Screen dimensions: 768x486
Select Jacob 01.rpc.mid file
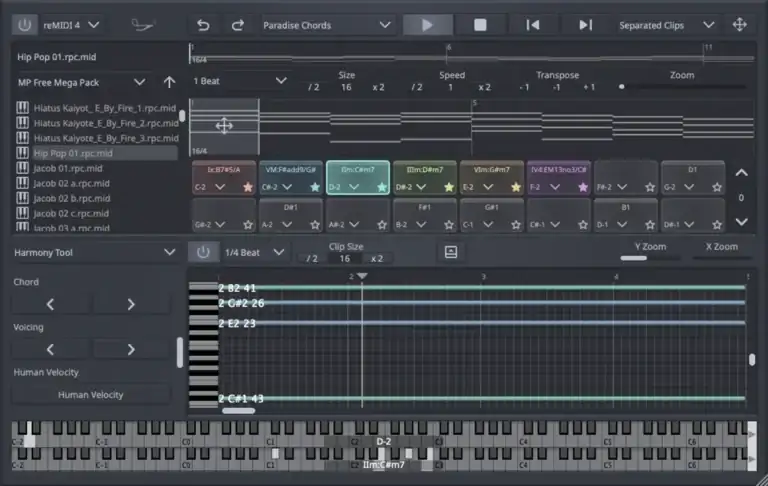[x=68, y=168]
